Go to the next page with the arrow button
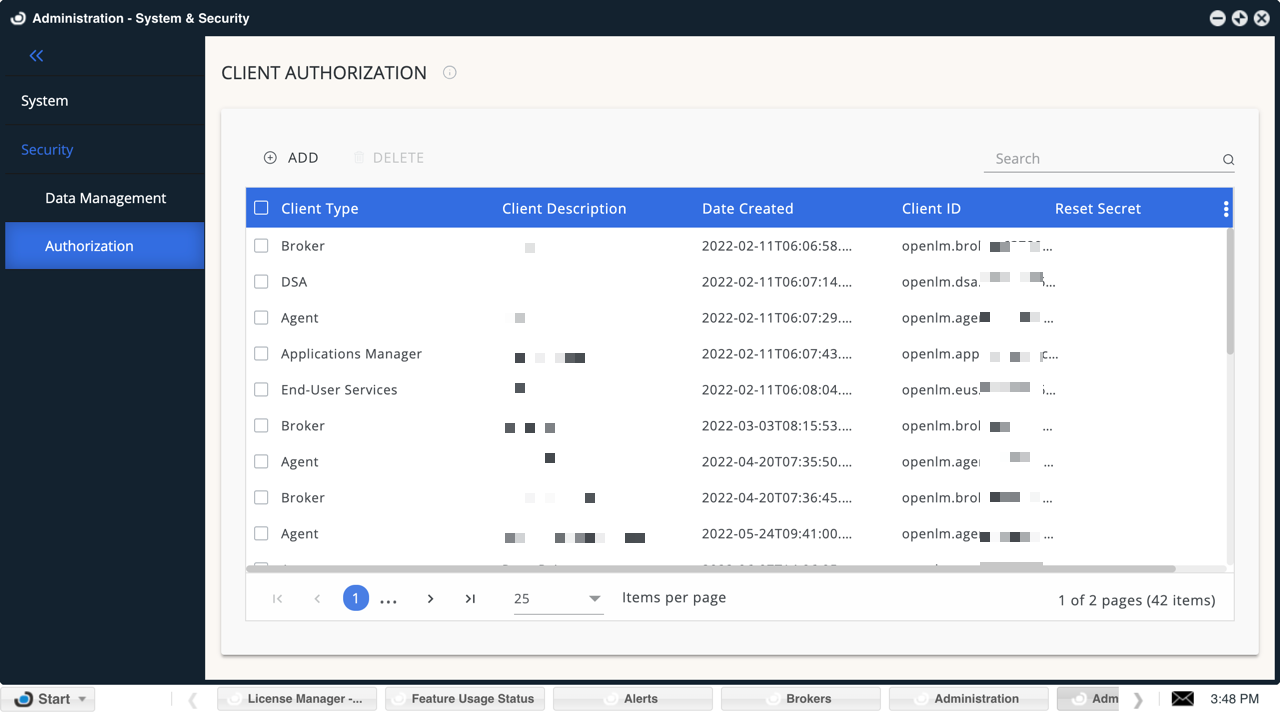Screen dimensions: 1280x713 (430, 598)
